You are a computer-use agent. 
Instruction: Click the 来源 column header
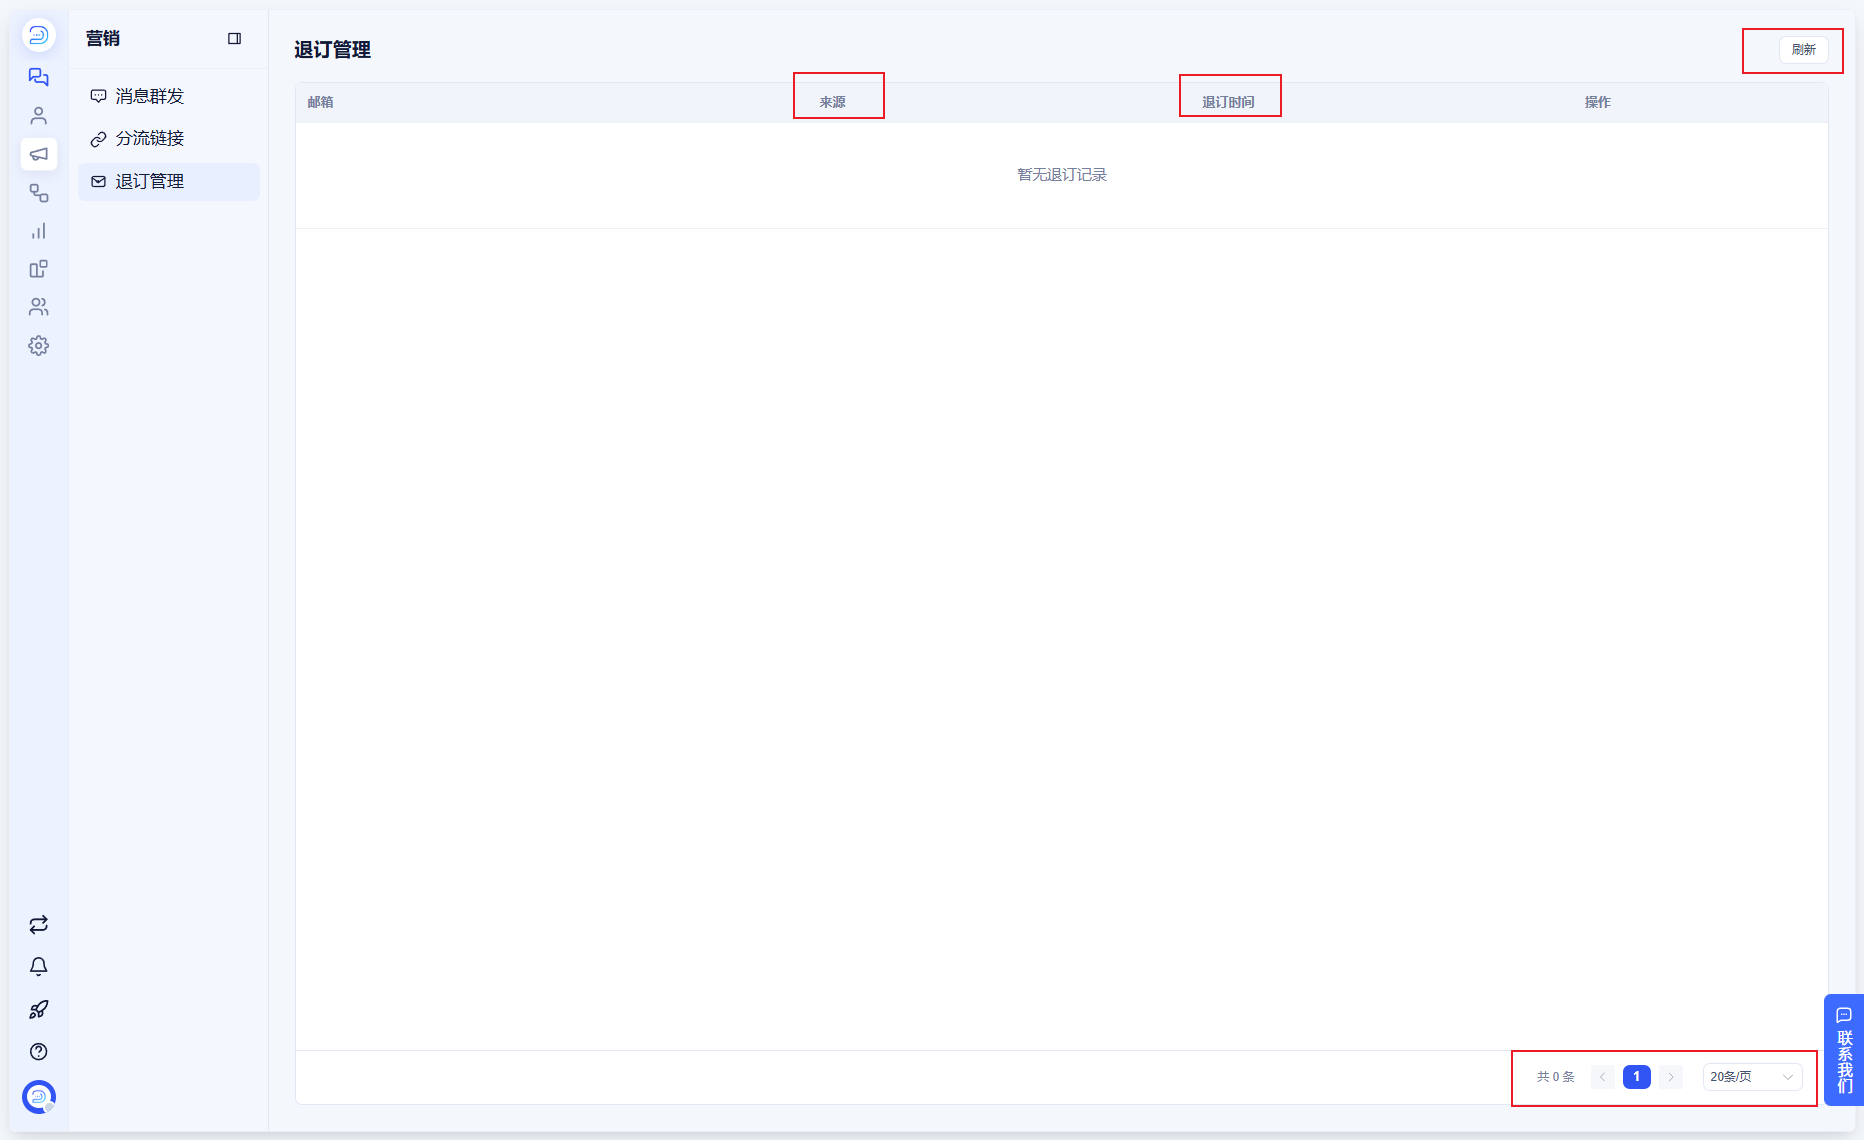point(832,102)
